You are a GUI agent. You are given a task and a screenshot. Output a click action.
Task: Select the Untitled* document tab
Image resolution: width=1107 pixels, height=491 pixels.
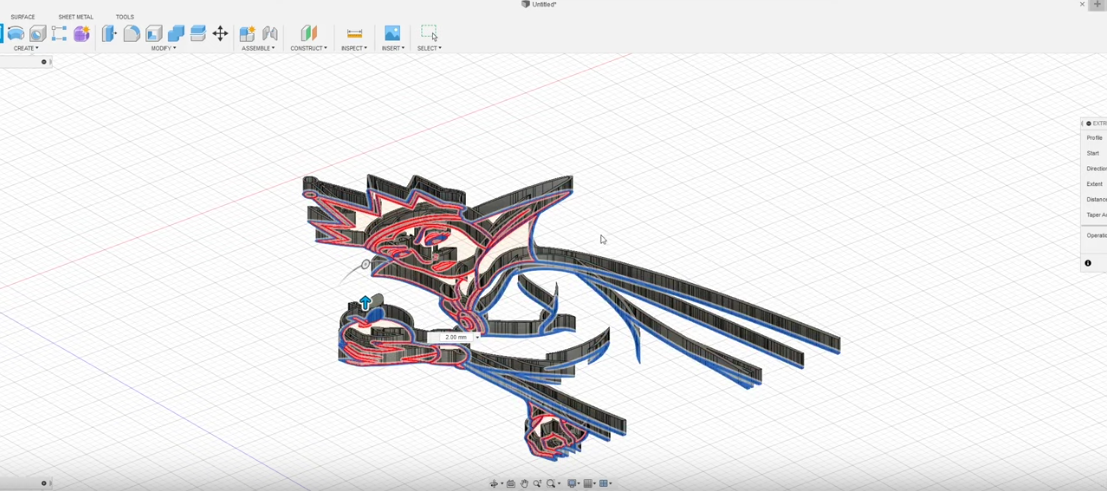coord(539,4)
